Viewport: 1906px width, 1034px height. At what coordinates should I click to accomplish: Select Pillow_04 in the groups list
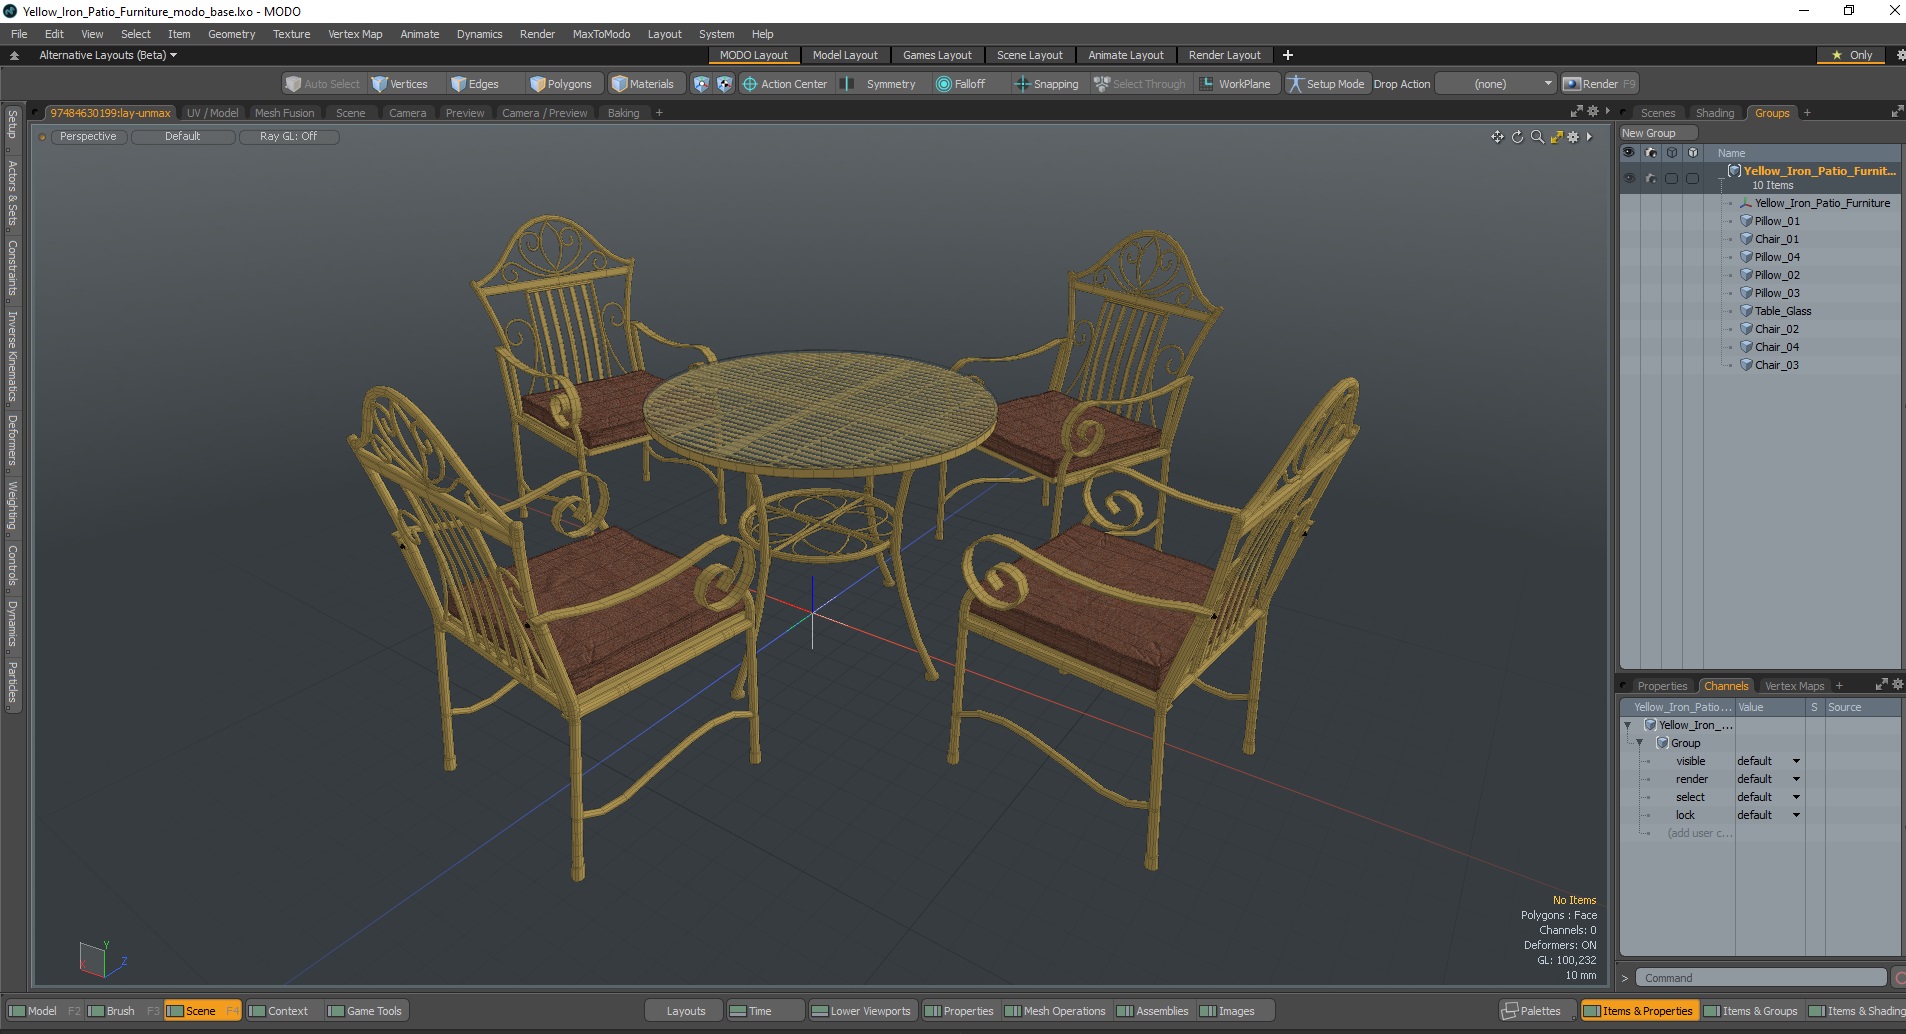click(x=1776, y=257)
